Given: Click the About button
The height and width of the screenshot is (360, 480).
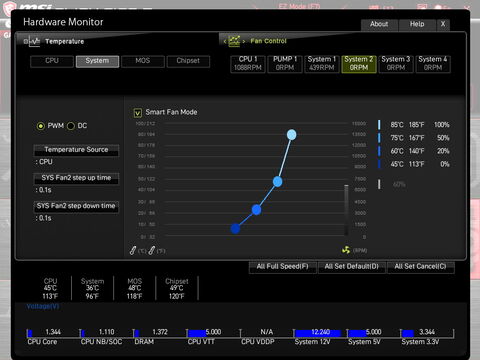Looking at the screenshot, I should click(x=379, y=24).
